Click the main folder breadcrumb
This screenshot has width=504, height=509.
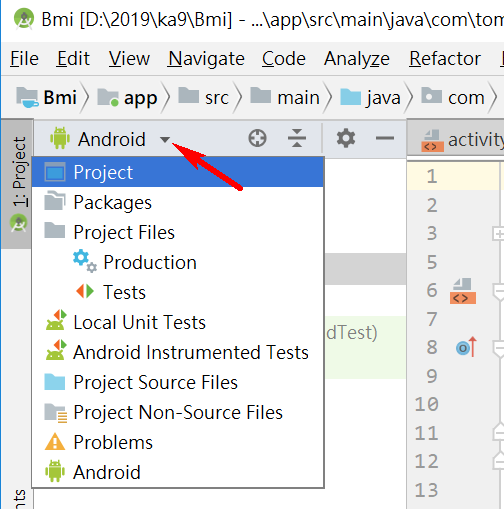pyautogui.click(x=285, y=98)
